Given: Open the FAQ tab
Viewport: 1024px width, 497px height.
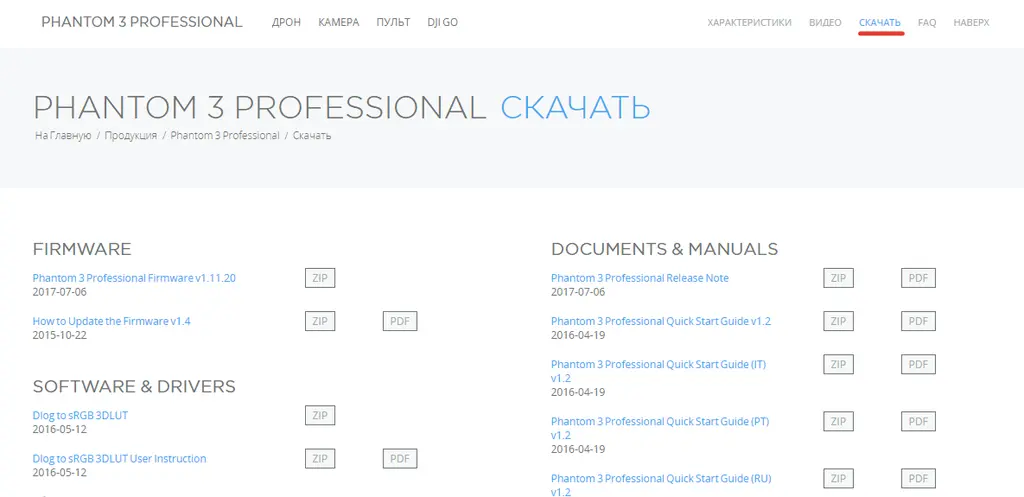Looking at the screenshot, I should [927, 22].
